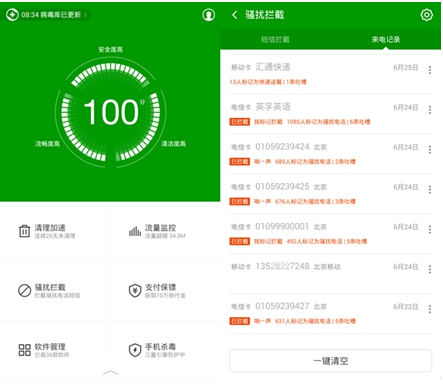
Task: Tap 6月25日 date on the 汇通快递 row
Action: point(406,67)
